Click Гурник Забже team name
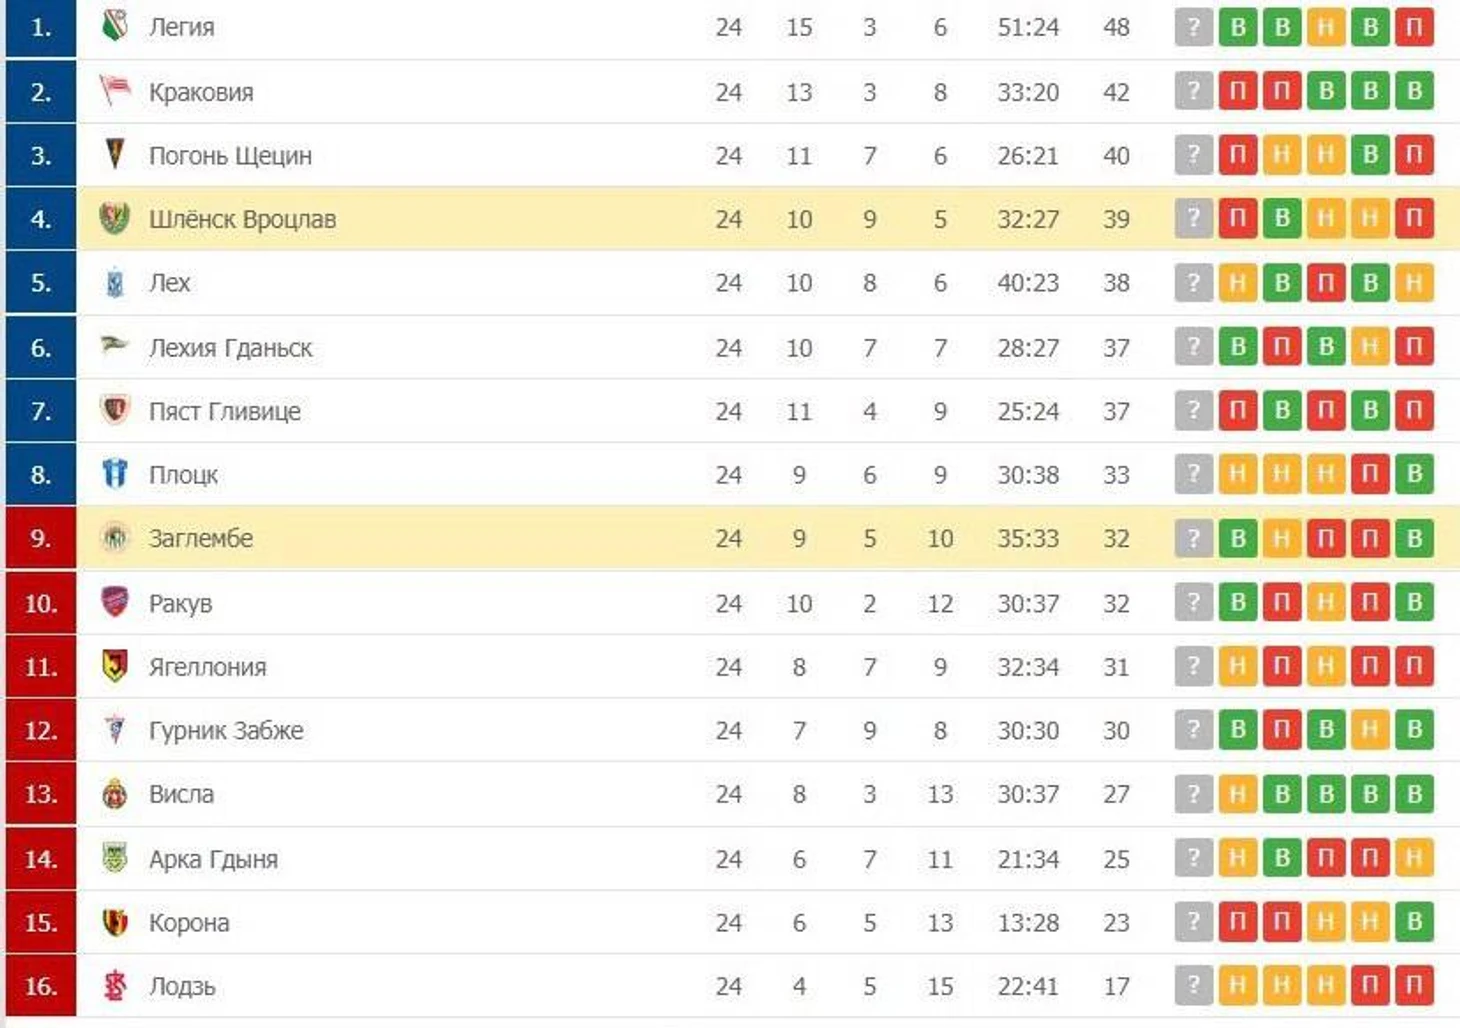The width and height of the screenshot is (1460, 1028). click(226, 731)
